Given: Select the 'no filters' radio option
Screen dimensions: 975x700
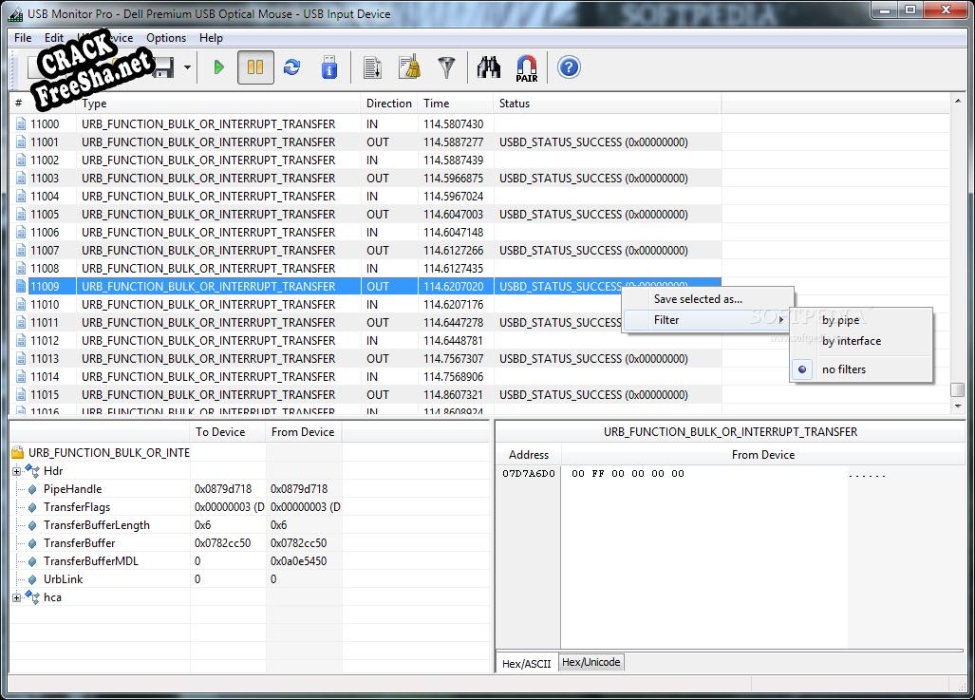Looking at the screenshot, I should pos(843,370).
